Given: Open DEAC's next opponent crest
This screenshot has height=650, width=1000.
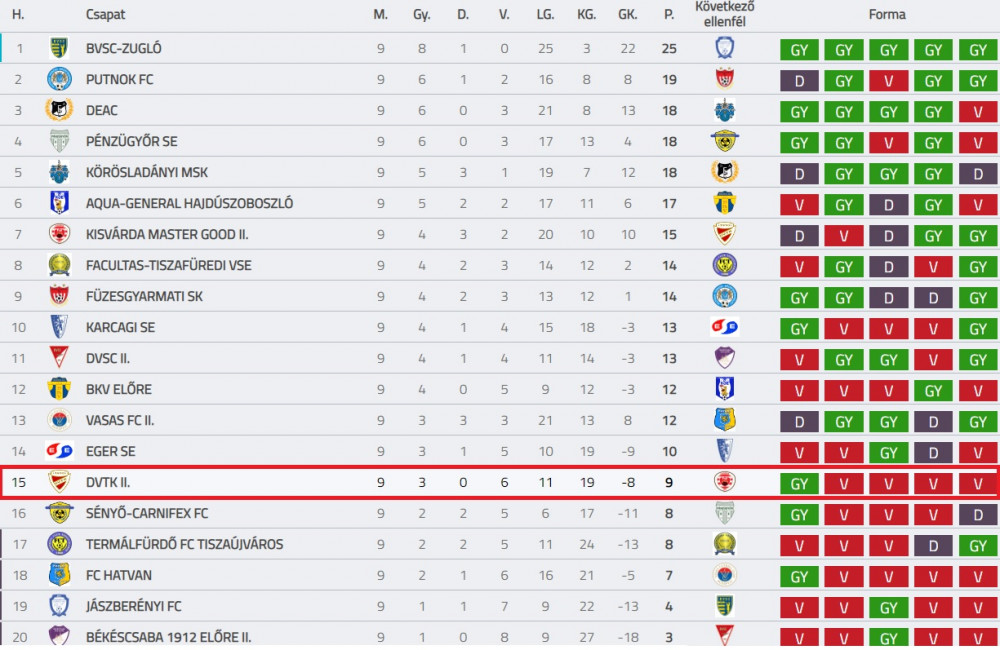Looking at the screenshot, I should pyautogui.click(x=724, y=110).
